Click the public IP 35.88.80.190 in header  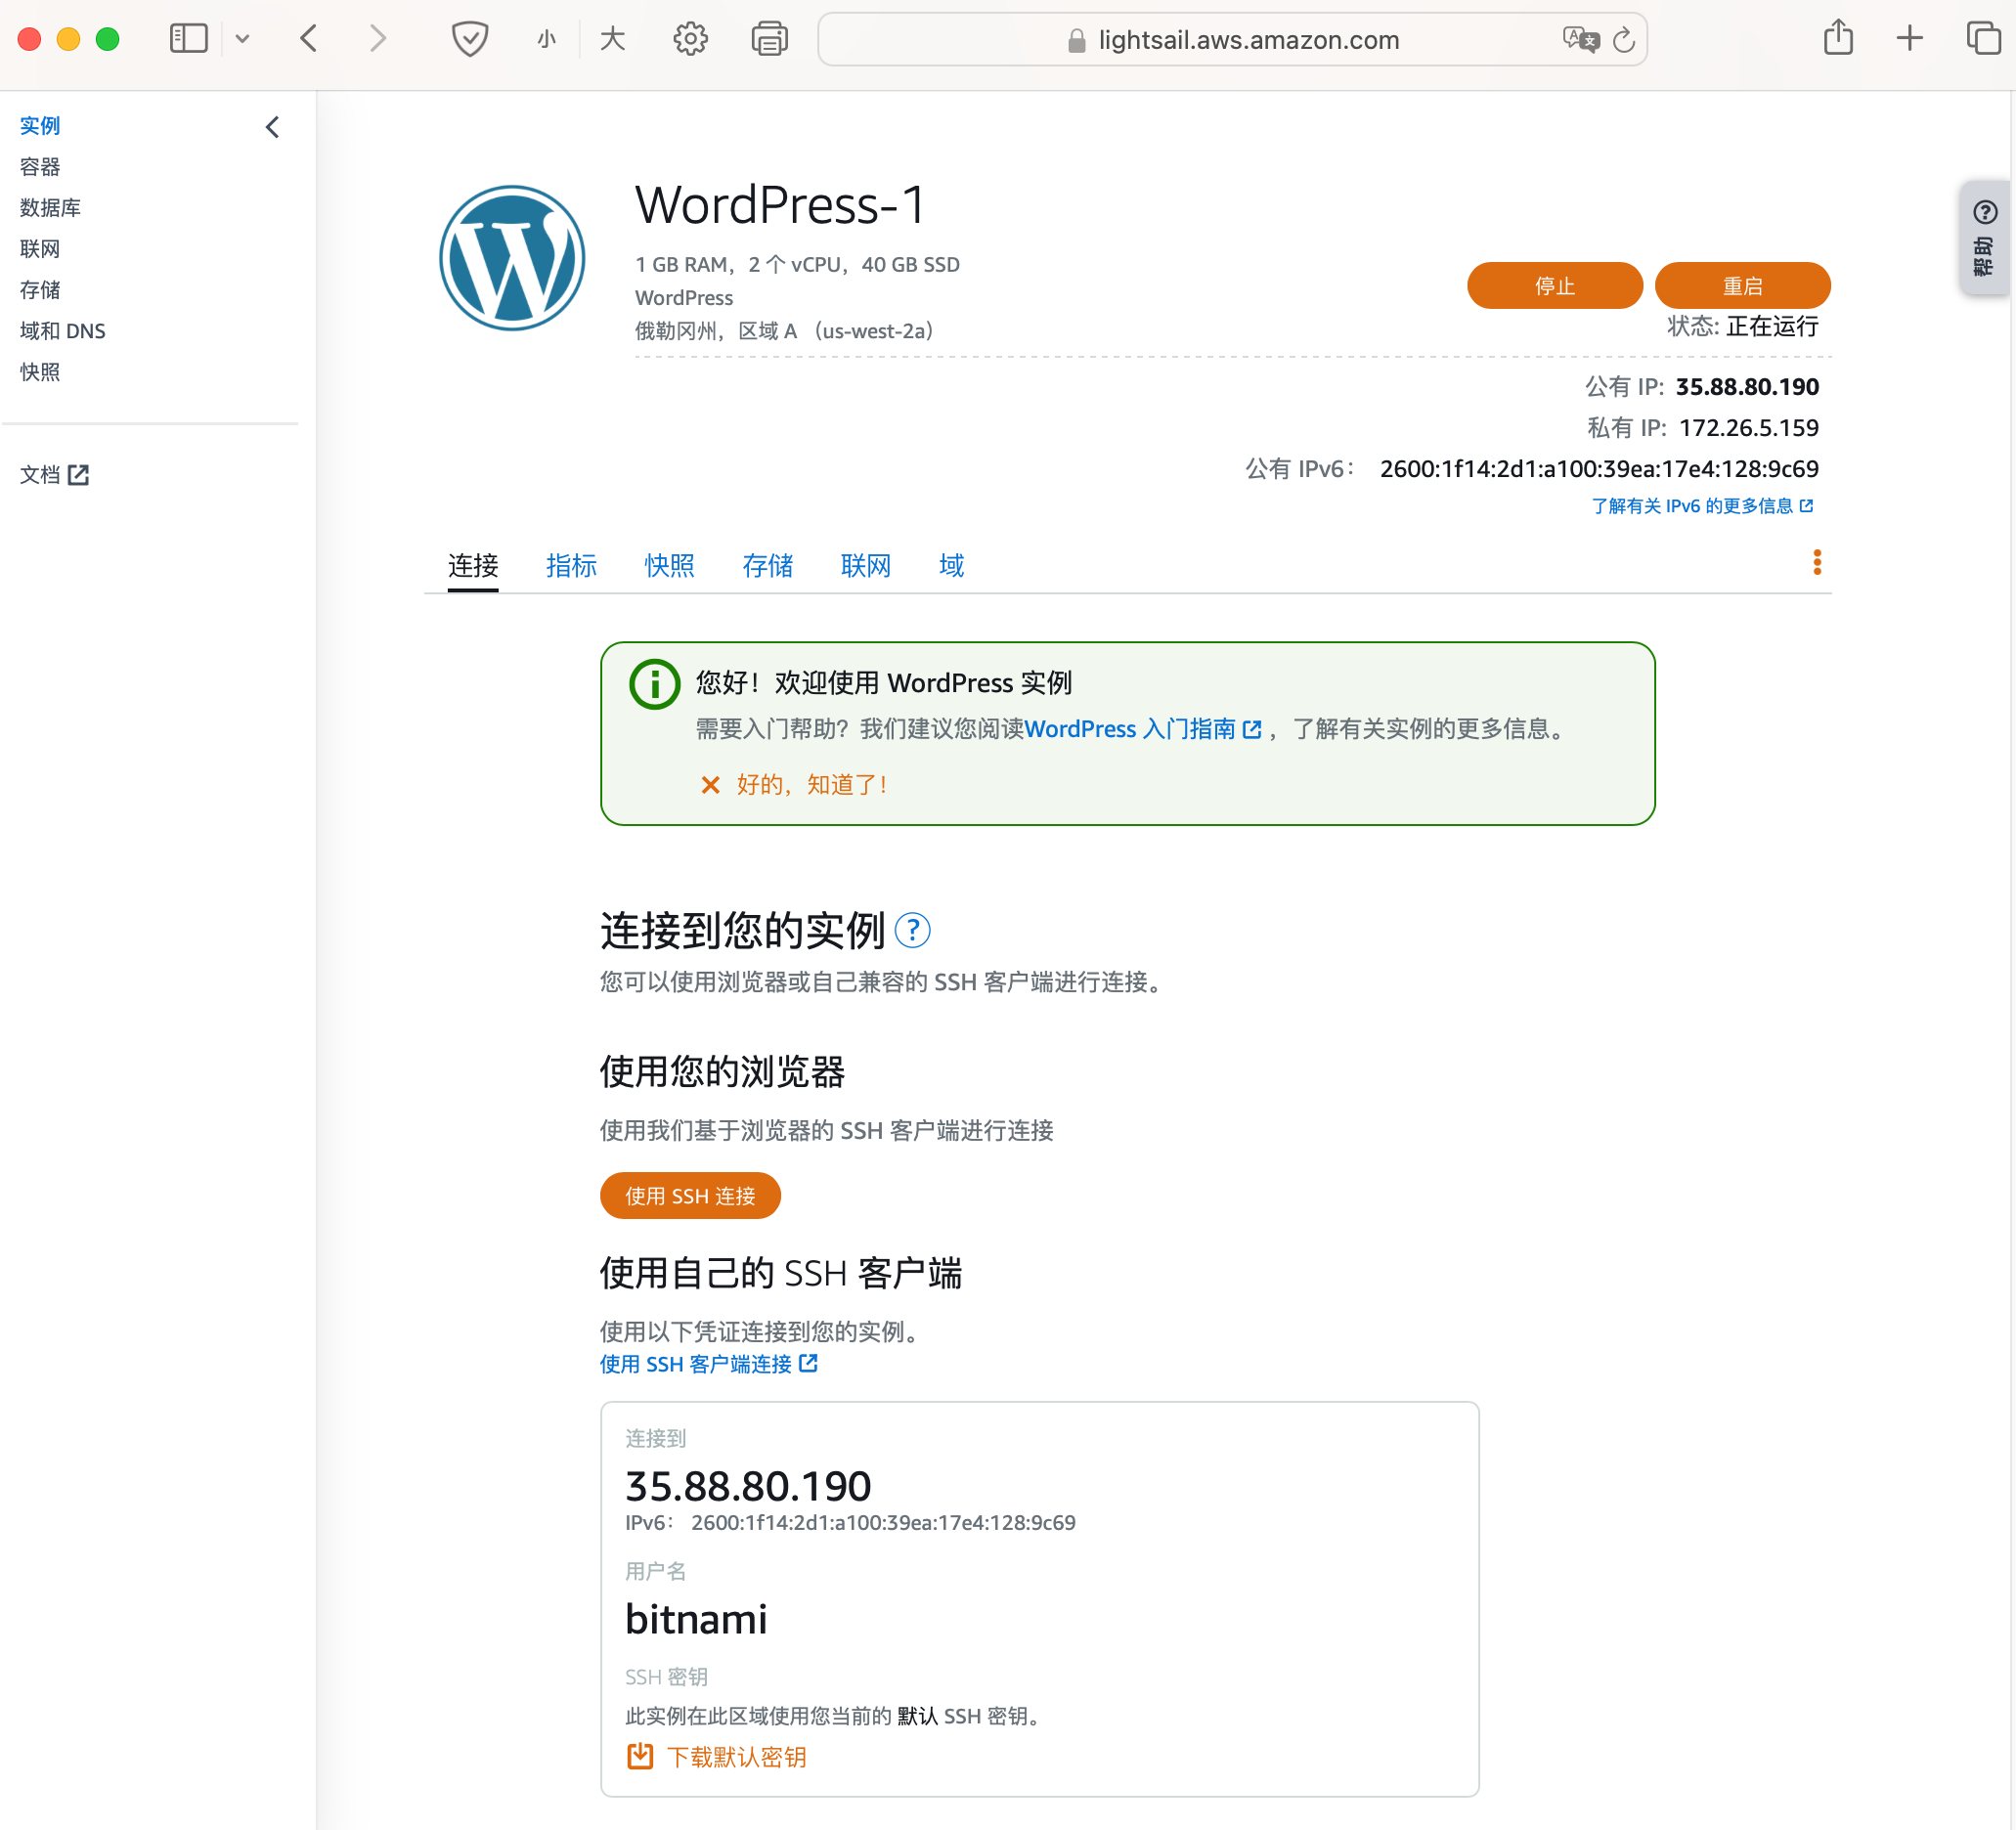click(1747, 387)
